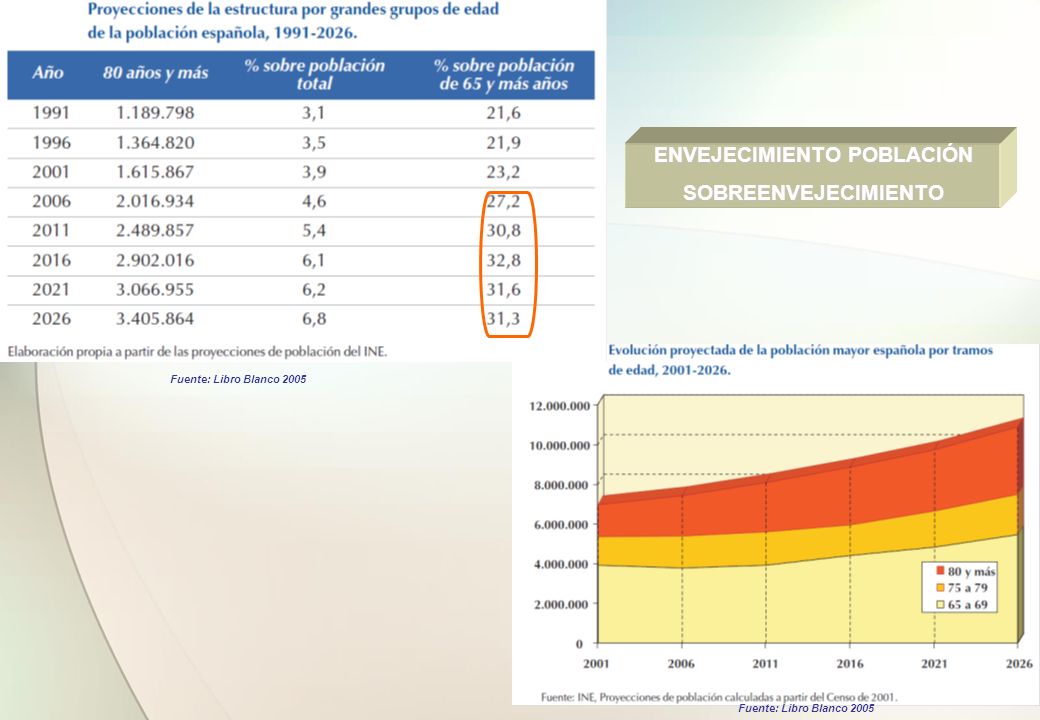Click value 2.902.016 in table
Image resolution: width=1040 pixels, height=720 pixels.
click(x=155, y=260)
